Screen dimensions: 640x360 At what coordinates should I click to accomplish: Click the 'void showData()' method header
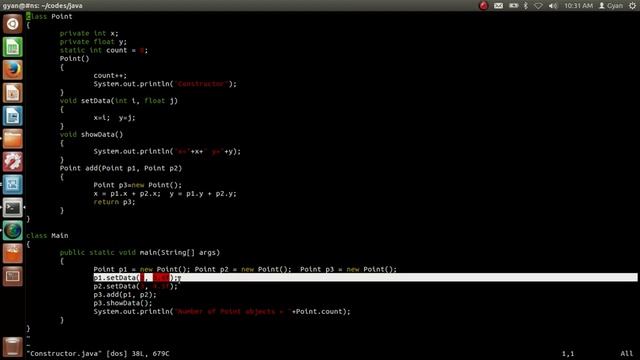click(91, 134)
